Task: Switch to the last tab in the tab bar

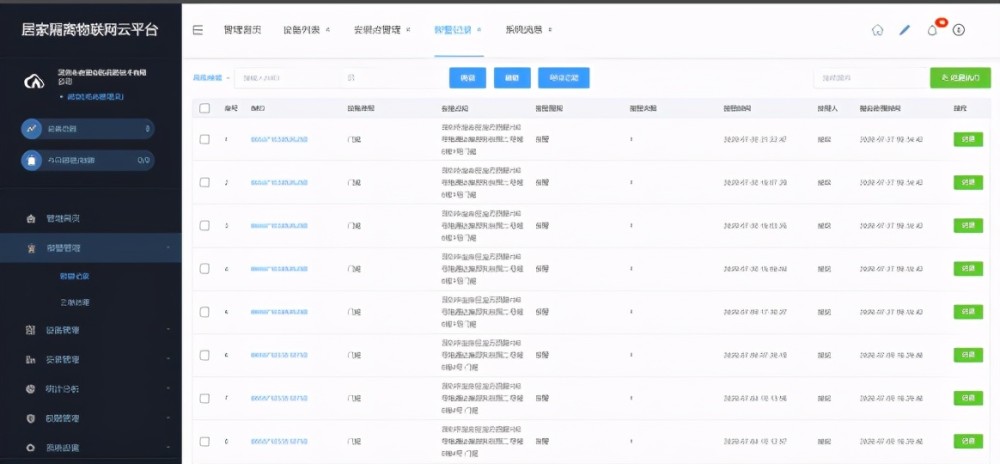Action: pos(524,30)
